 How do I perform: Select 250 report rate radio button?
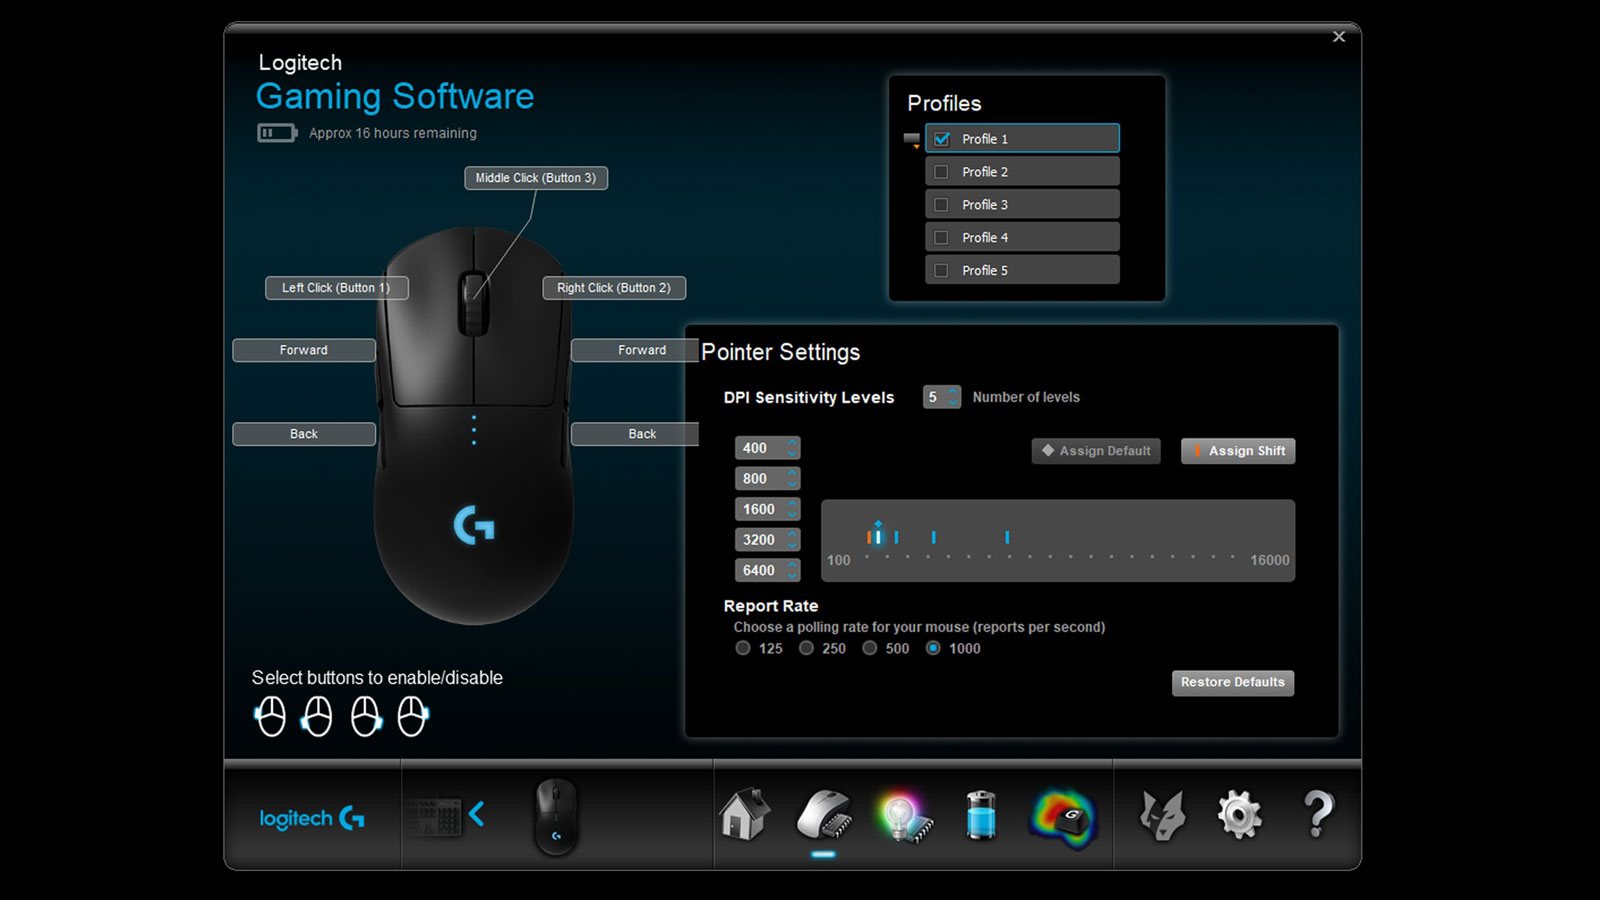point(806,648)
